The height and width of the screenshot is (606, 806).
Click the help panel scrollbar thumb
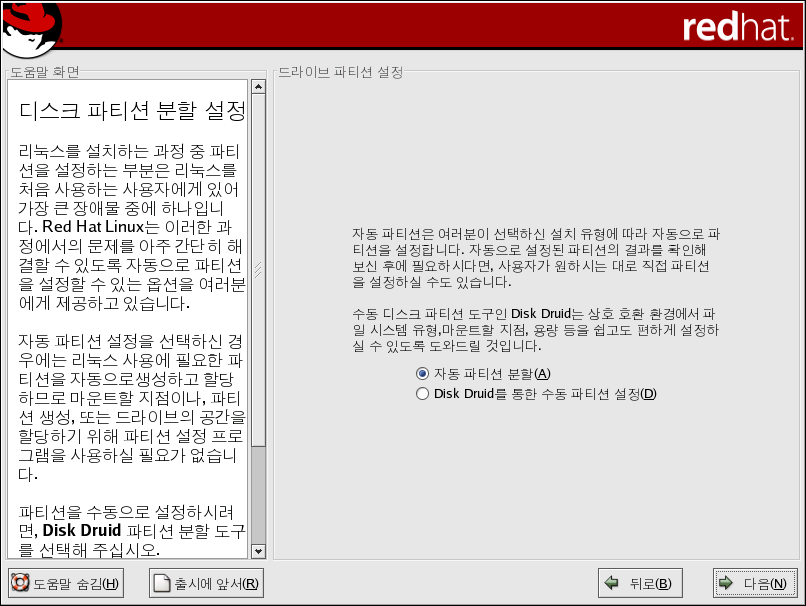tap(258, 270)
